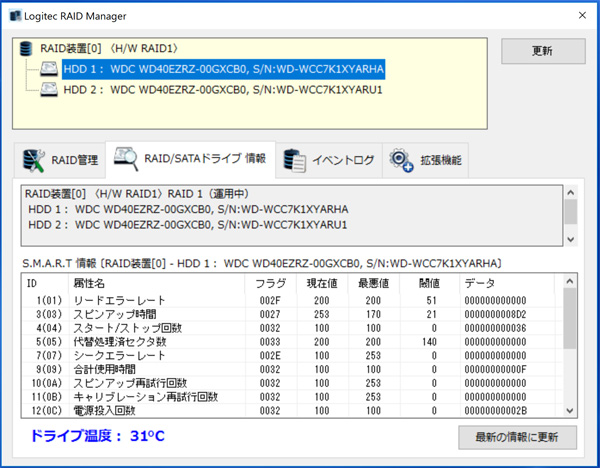Viewport: 600px width, 468px height.
Task: Click data value 0000000008D2
Action: [495, 315]
